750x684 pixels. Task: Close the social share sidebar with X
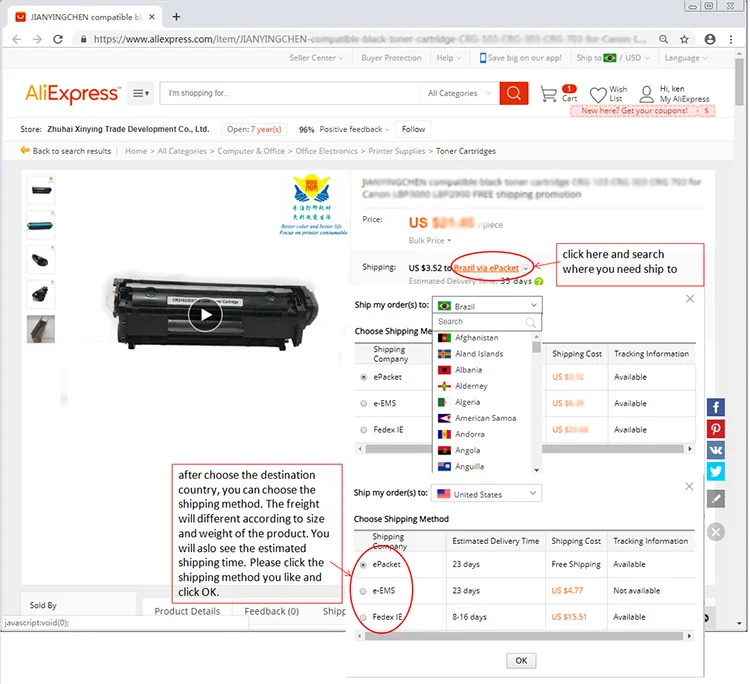click(x=716, y=532)
